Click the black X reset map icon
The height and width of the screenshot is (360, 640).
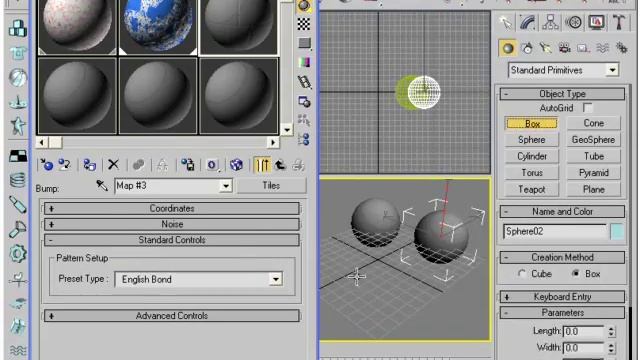113,165
